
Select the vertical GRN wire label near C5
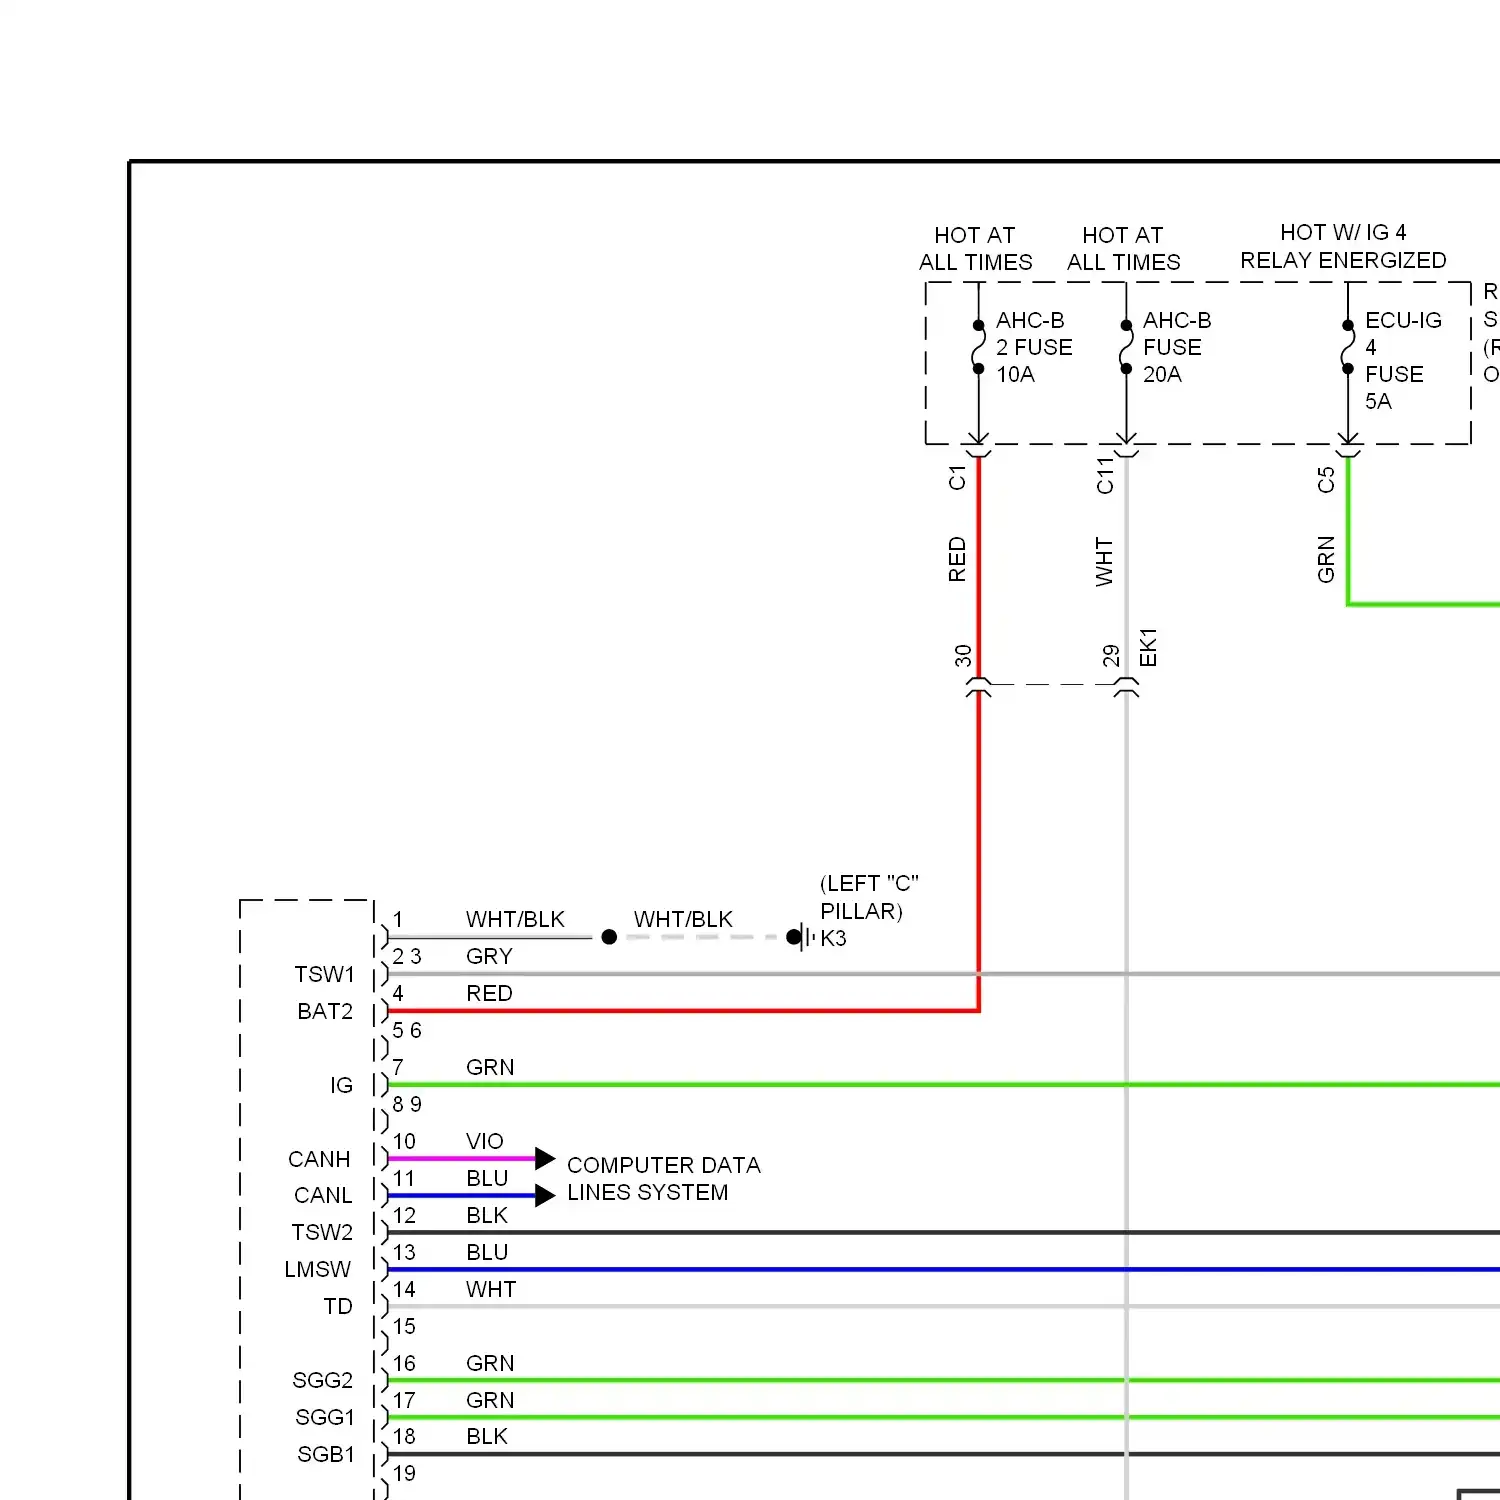[1326, 560]
